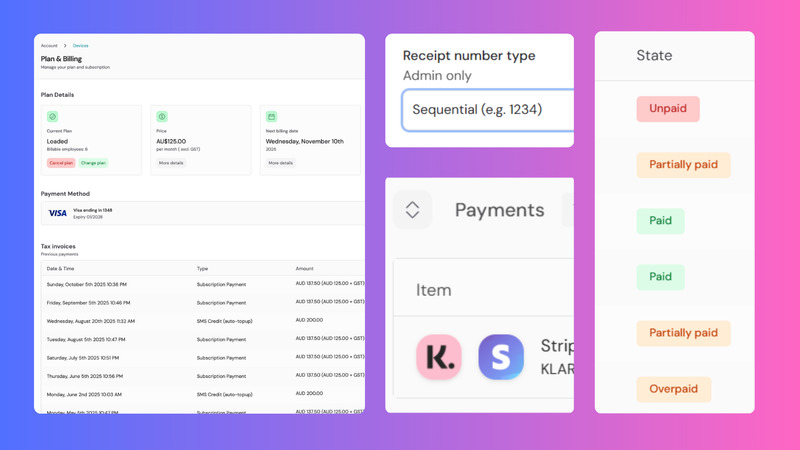The image size is (800, 450).
Task: Open the Receipt number type Sequential dropdown
Action: (x=488, y=110)
